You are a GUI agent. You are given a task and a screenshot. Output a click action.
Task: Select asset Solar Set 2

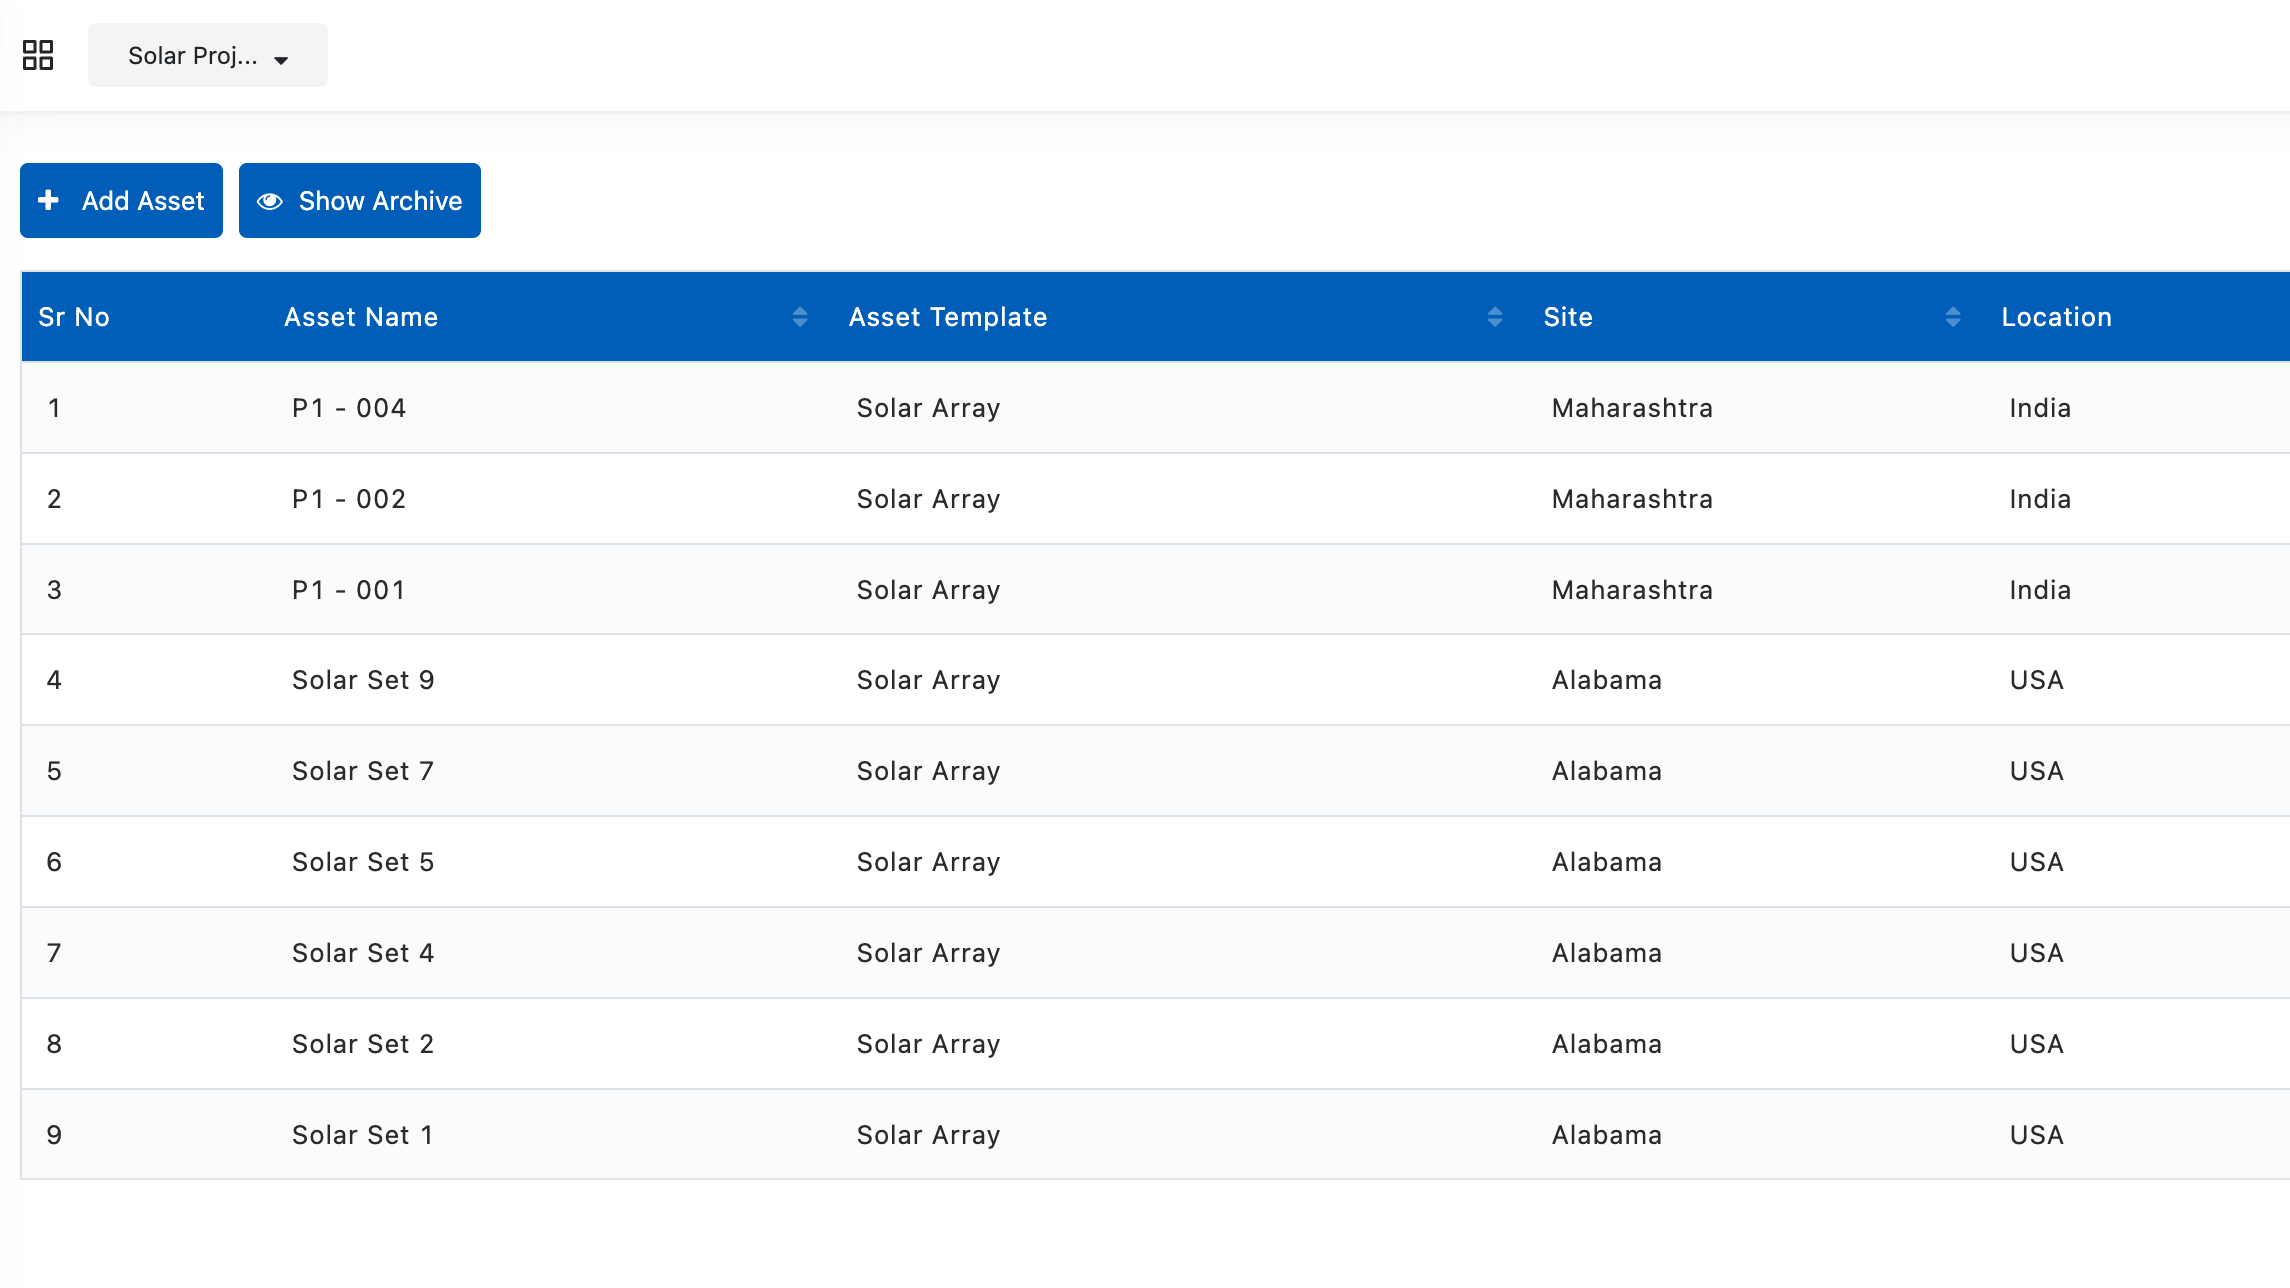coord(363,1044)
